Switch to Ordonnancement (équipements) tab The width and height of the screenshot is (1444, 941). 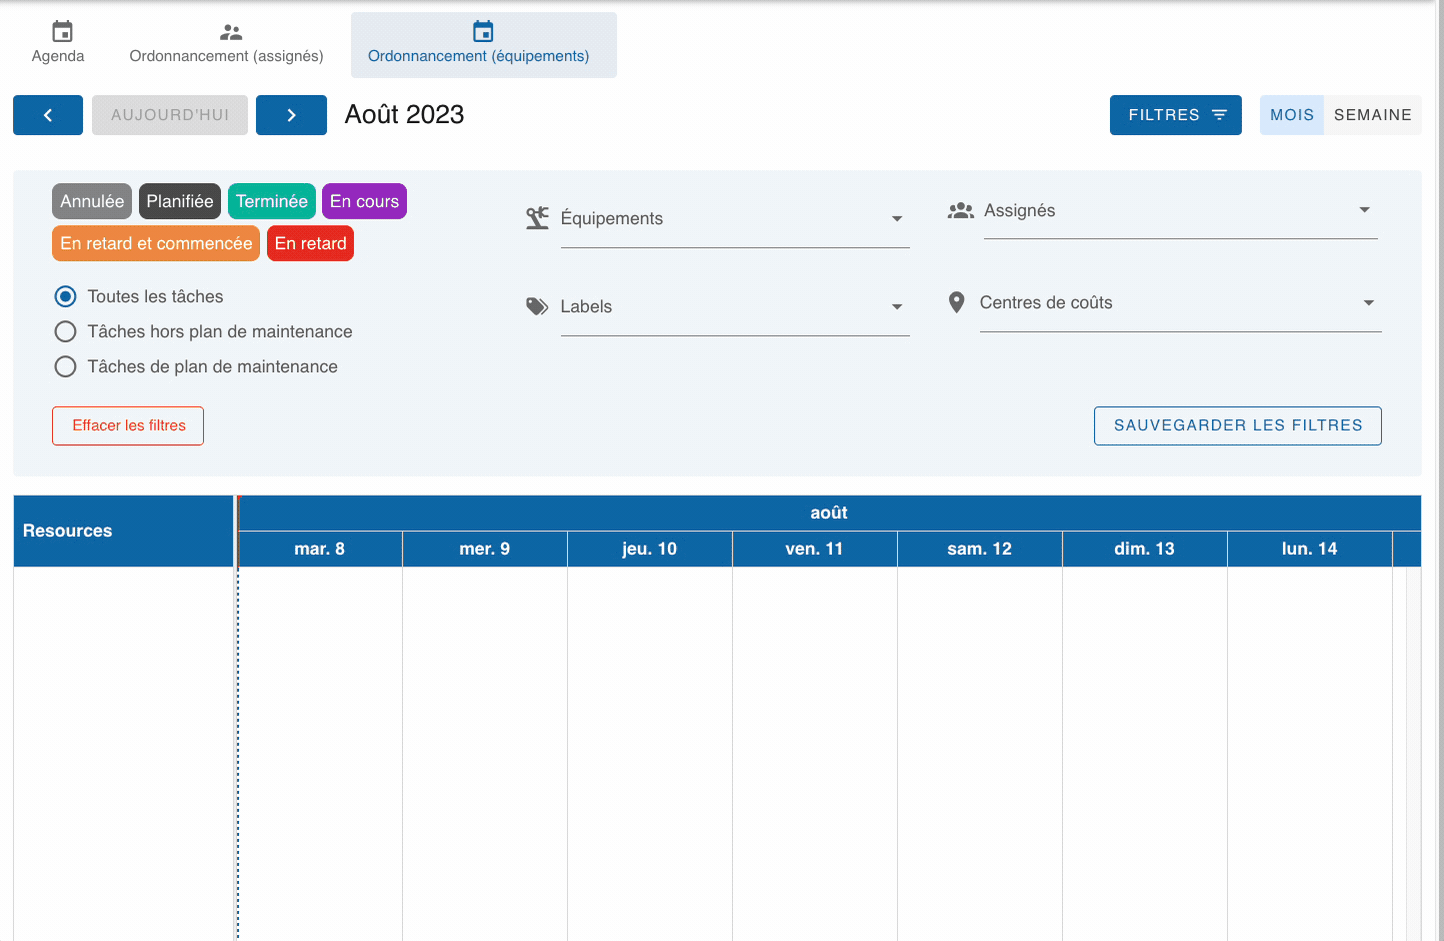tap(483, 45)
